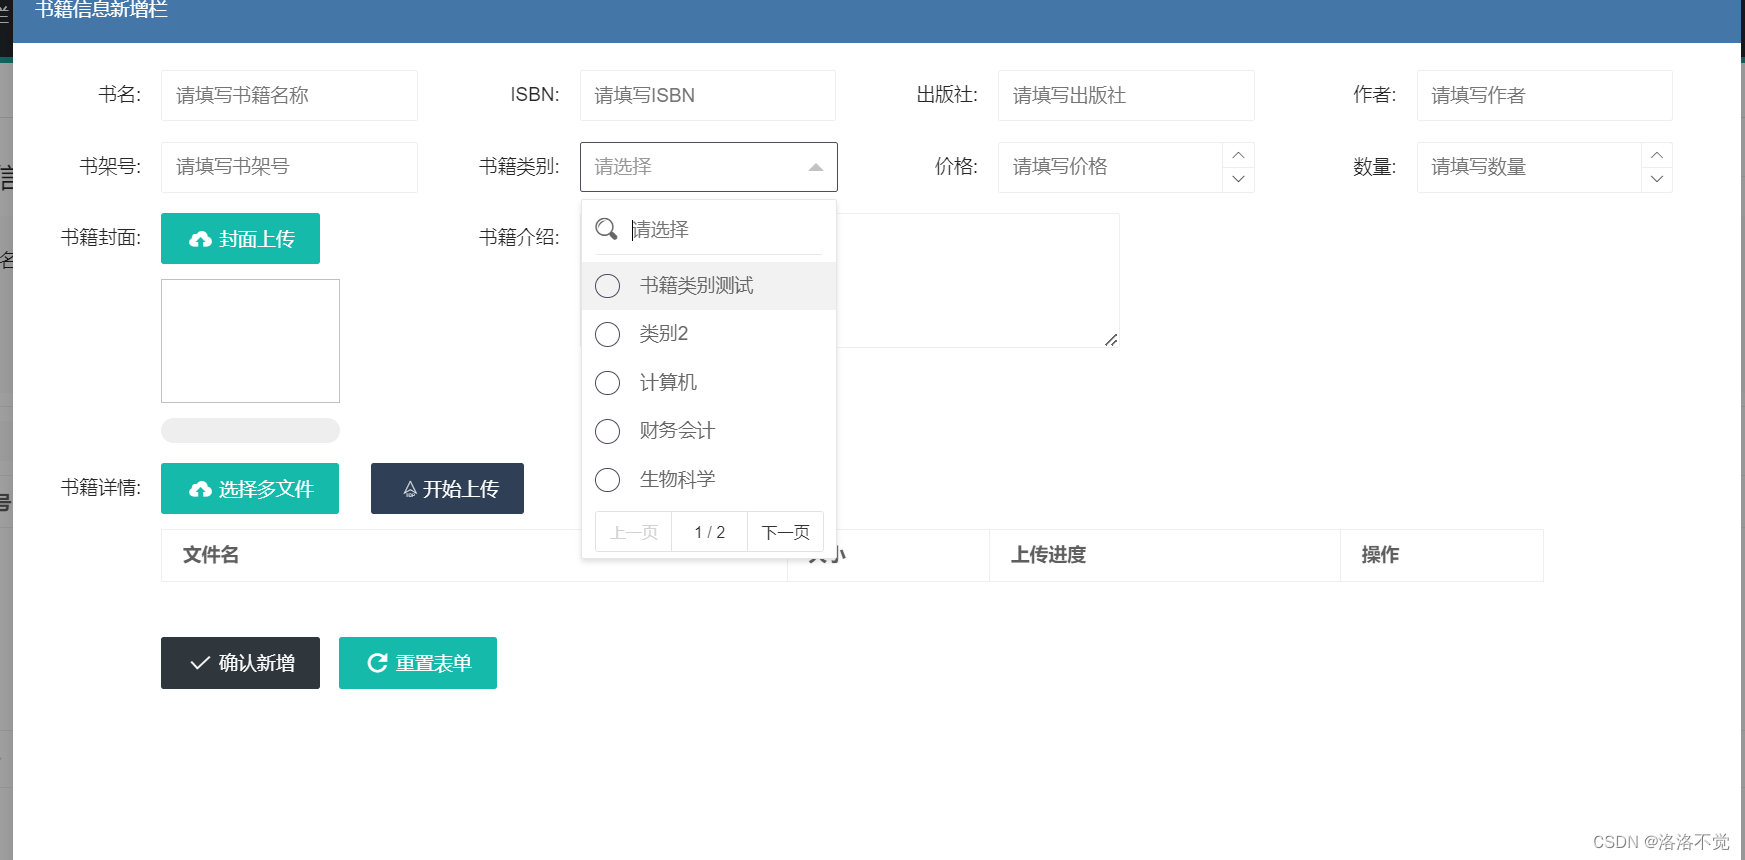The image size is (1745, 860).
Task: Decrease the 数量 value with down arrow
Action: 1657,179
